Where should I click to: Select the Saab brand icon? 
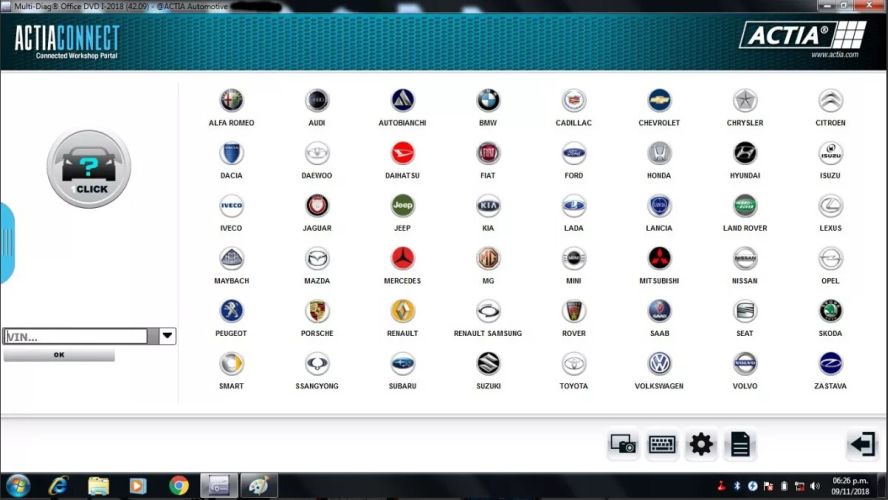click(659, 311)
